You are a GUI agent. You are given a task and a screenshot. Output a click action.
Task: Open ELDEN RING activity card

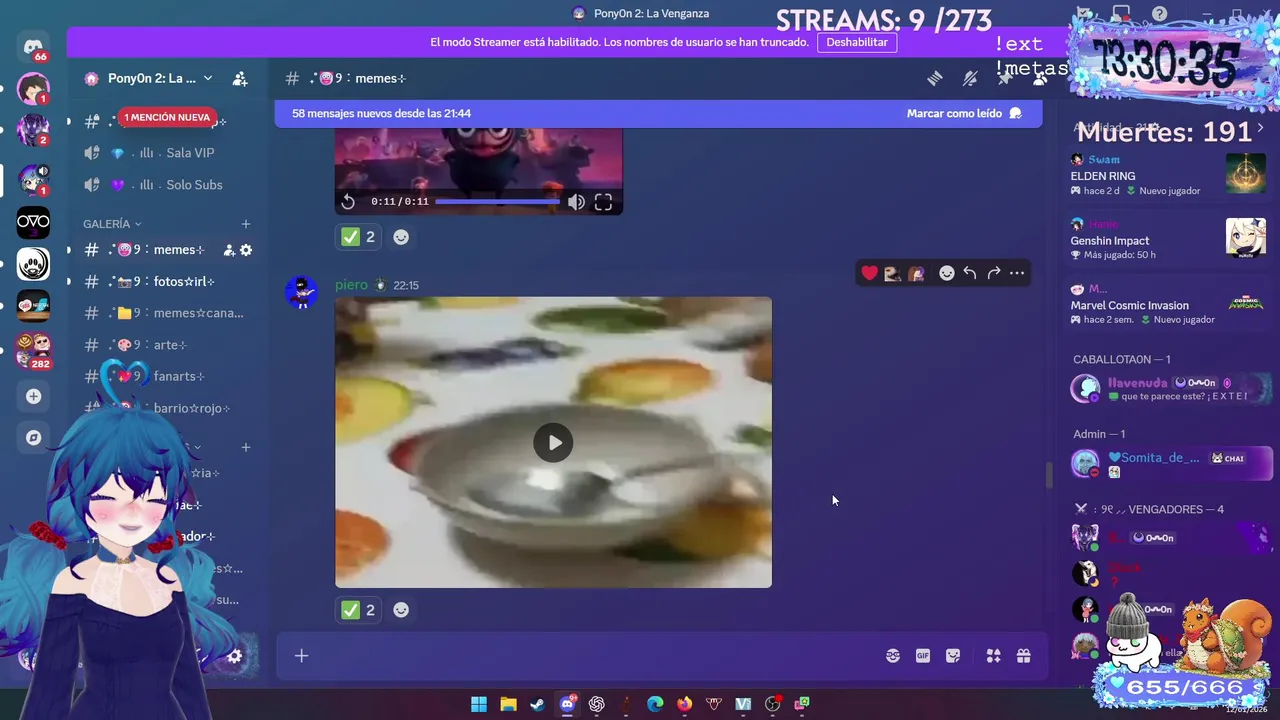pos(1168,175)
